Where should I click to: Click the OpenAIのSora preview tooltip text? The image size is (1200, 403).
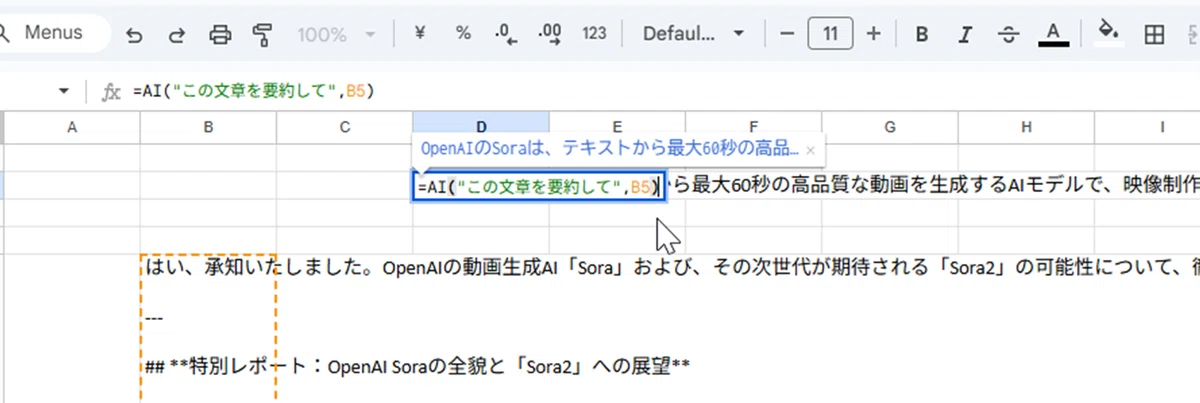click(610, 149)
